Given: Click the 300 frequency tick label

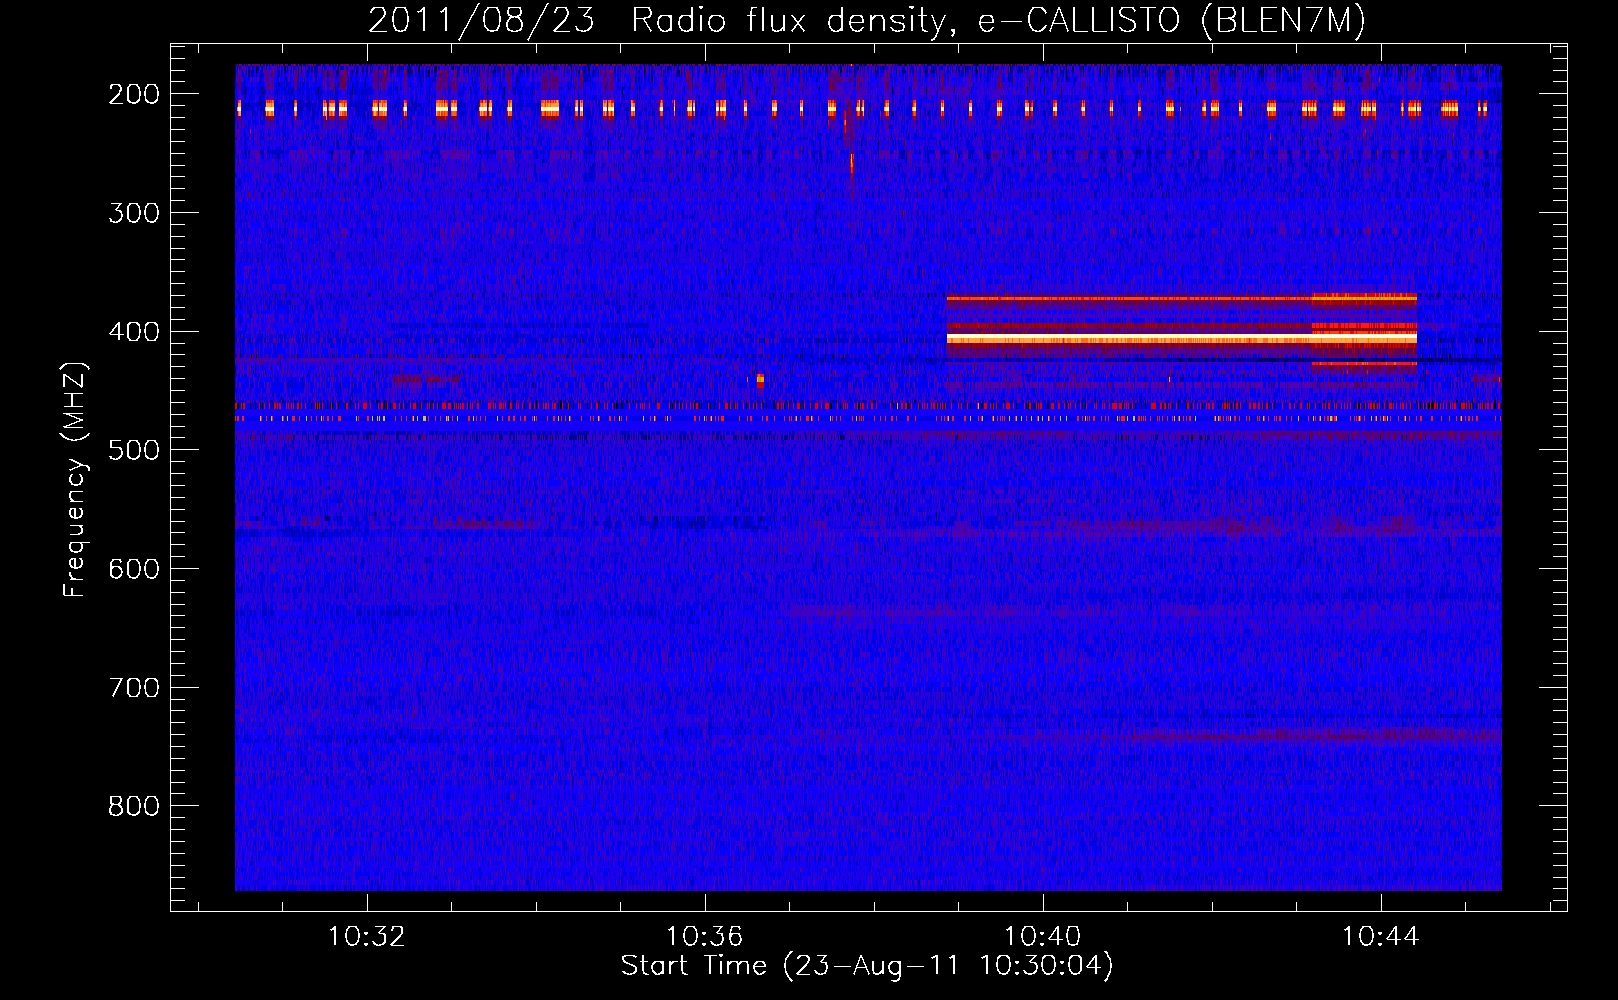Looking at the screenshot, I should pyautogui.click(x=134, y=213).
